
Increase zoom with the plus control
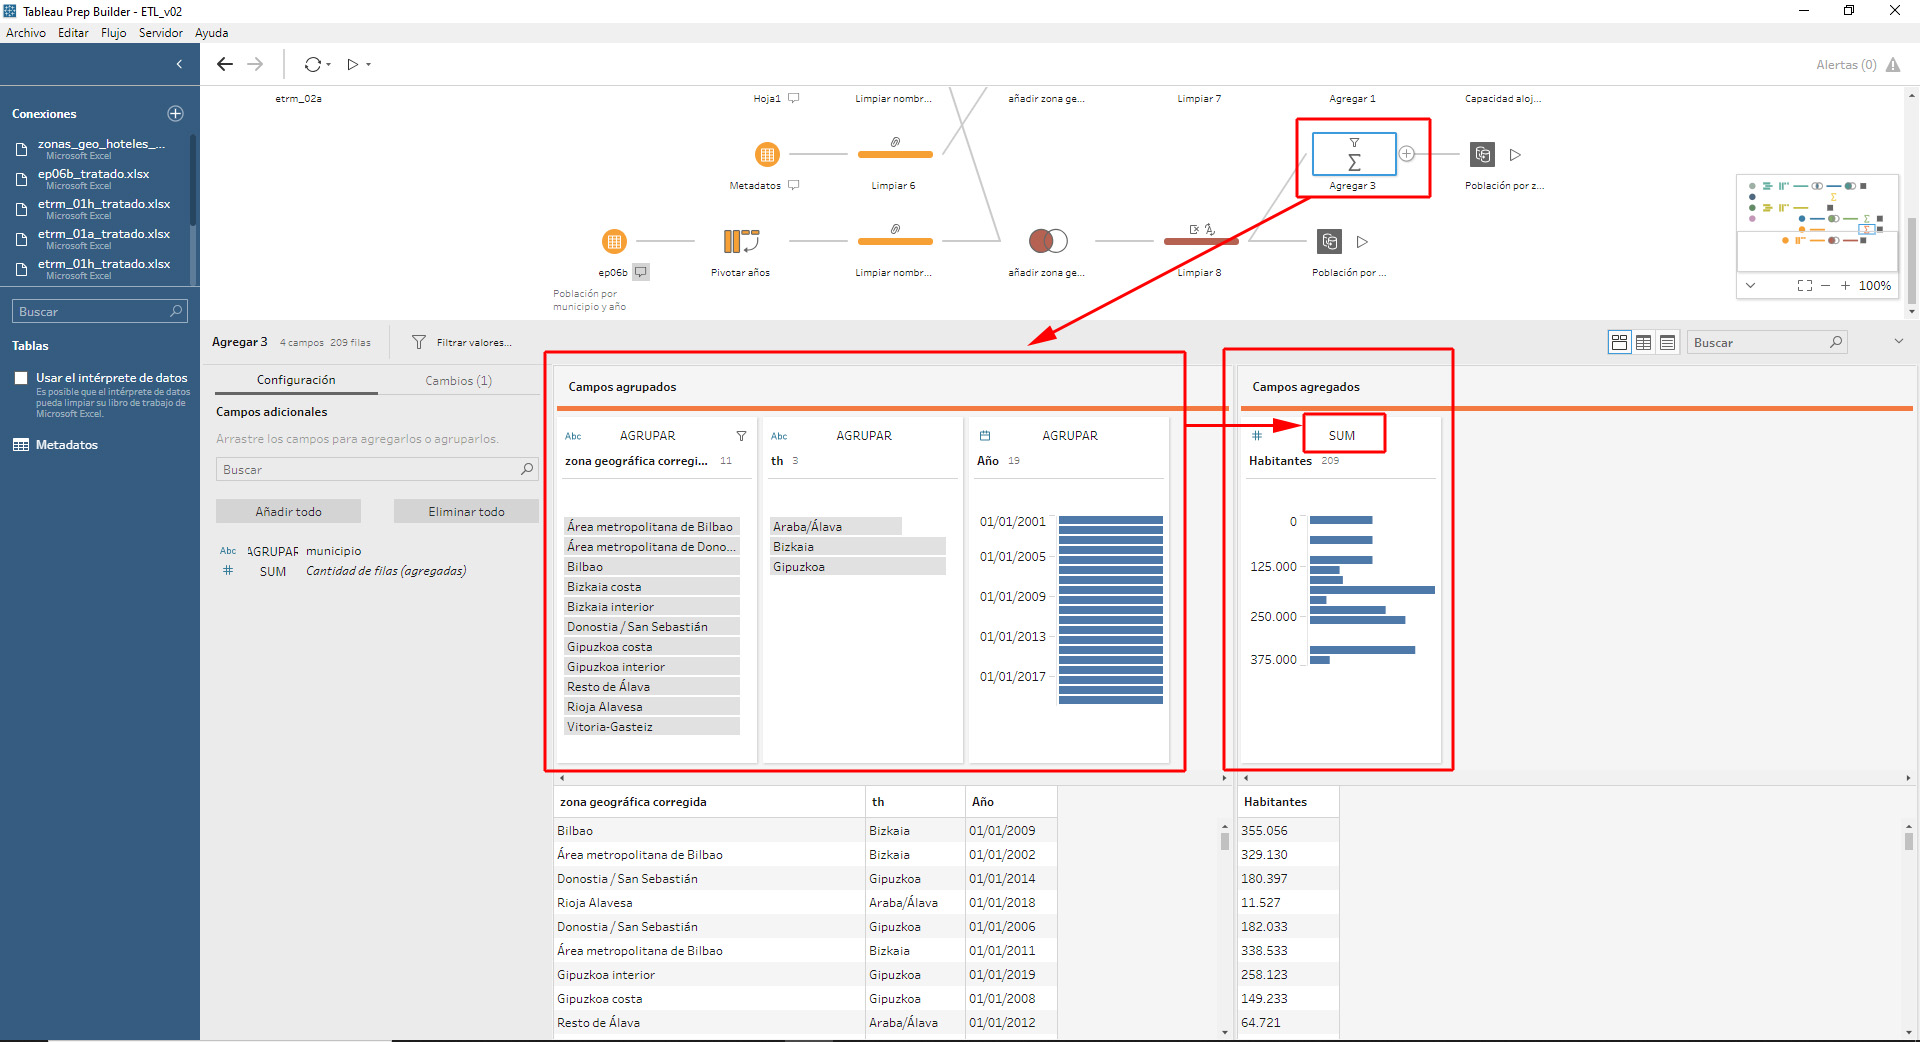tap(1844, 285)
